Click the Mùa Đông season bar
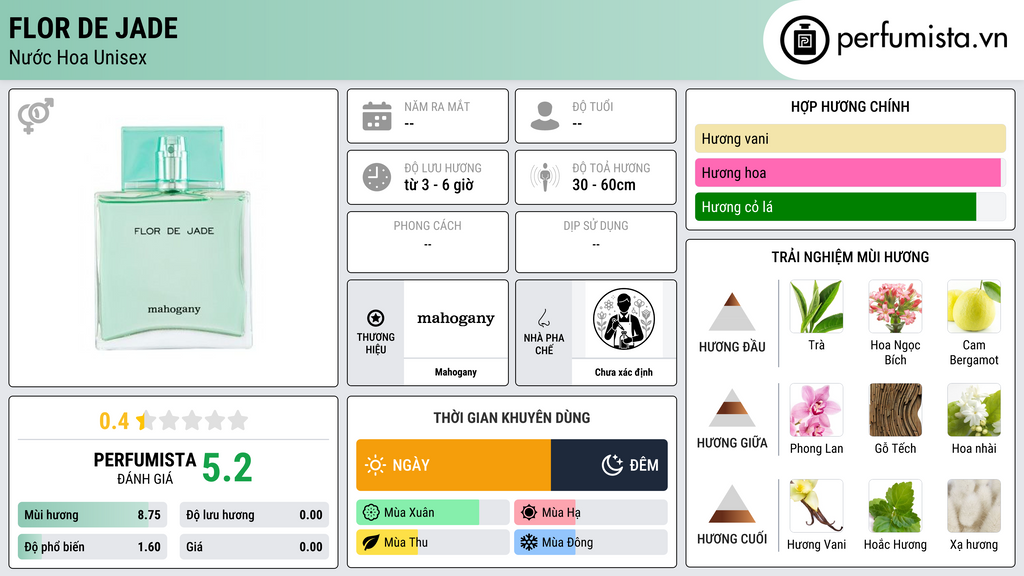This screenshot has height=576, width=1024. pos(590,542)
